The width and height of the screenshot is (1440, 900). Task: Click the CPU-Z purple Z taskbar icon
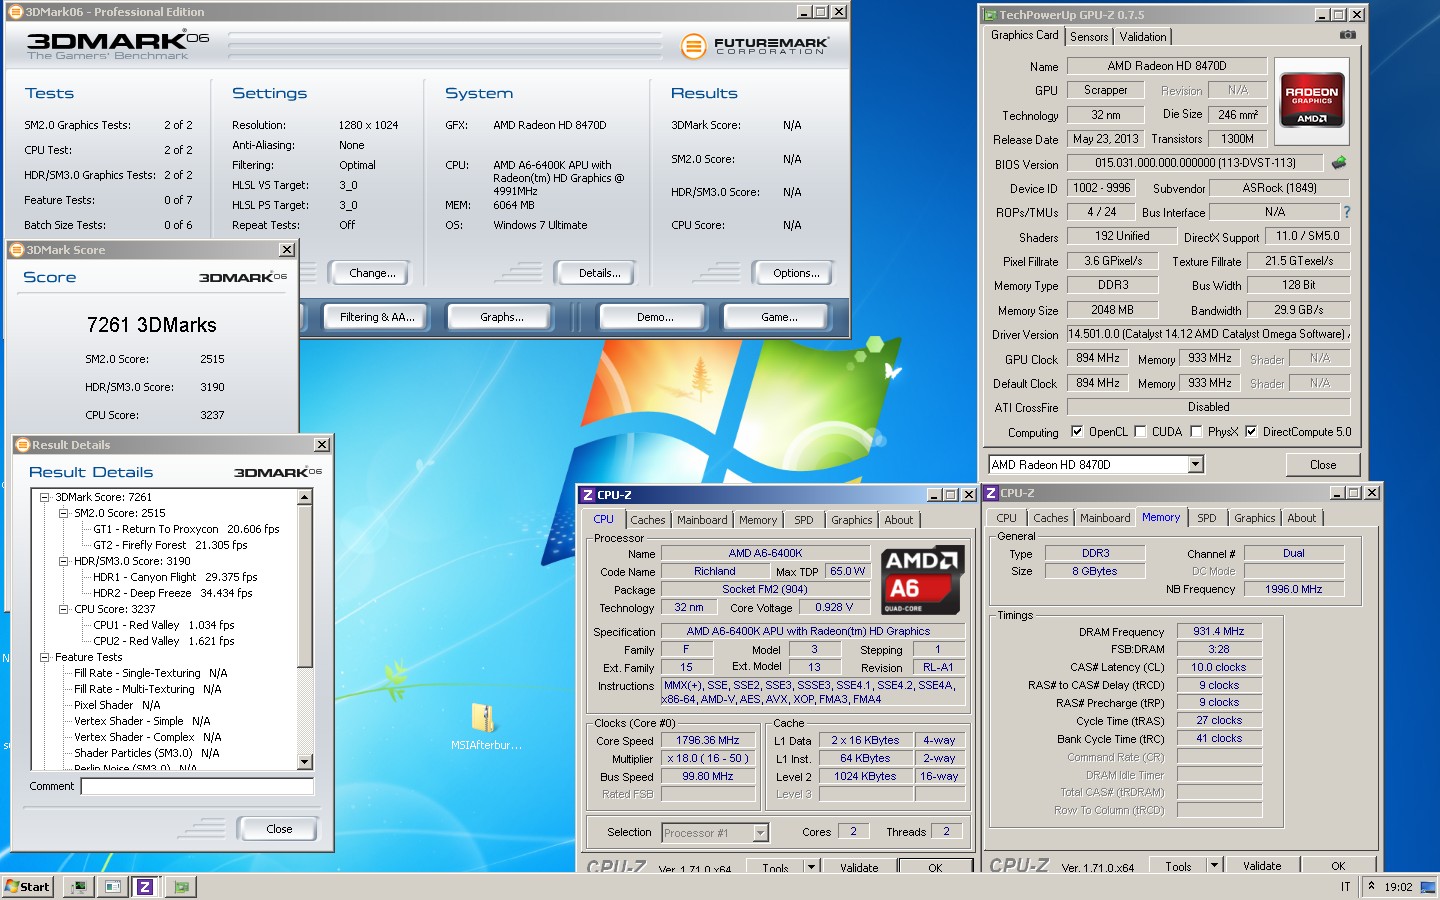click(x=145, y=886)
